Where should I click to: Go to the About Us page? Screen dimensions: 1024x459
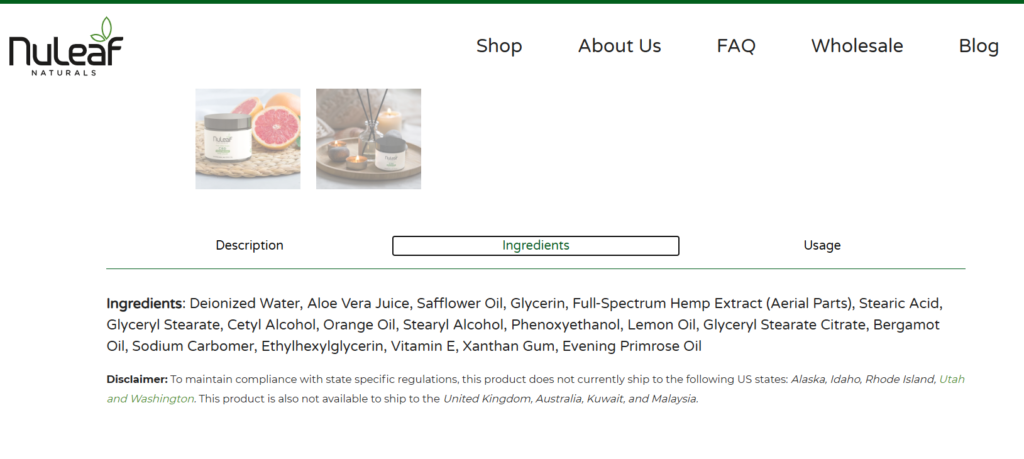click(619, 46)
